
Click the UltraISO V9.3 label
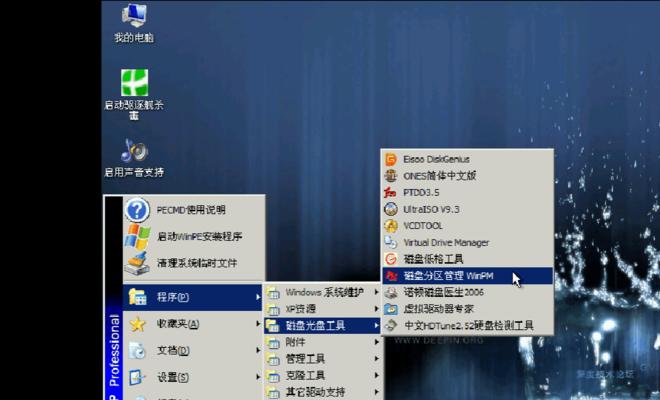(431, 209)
